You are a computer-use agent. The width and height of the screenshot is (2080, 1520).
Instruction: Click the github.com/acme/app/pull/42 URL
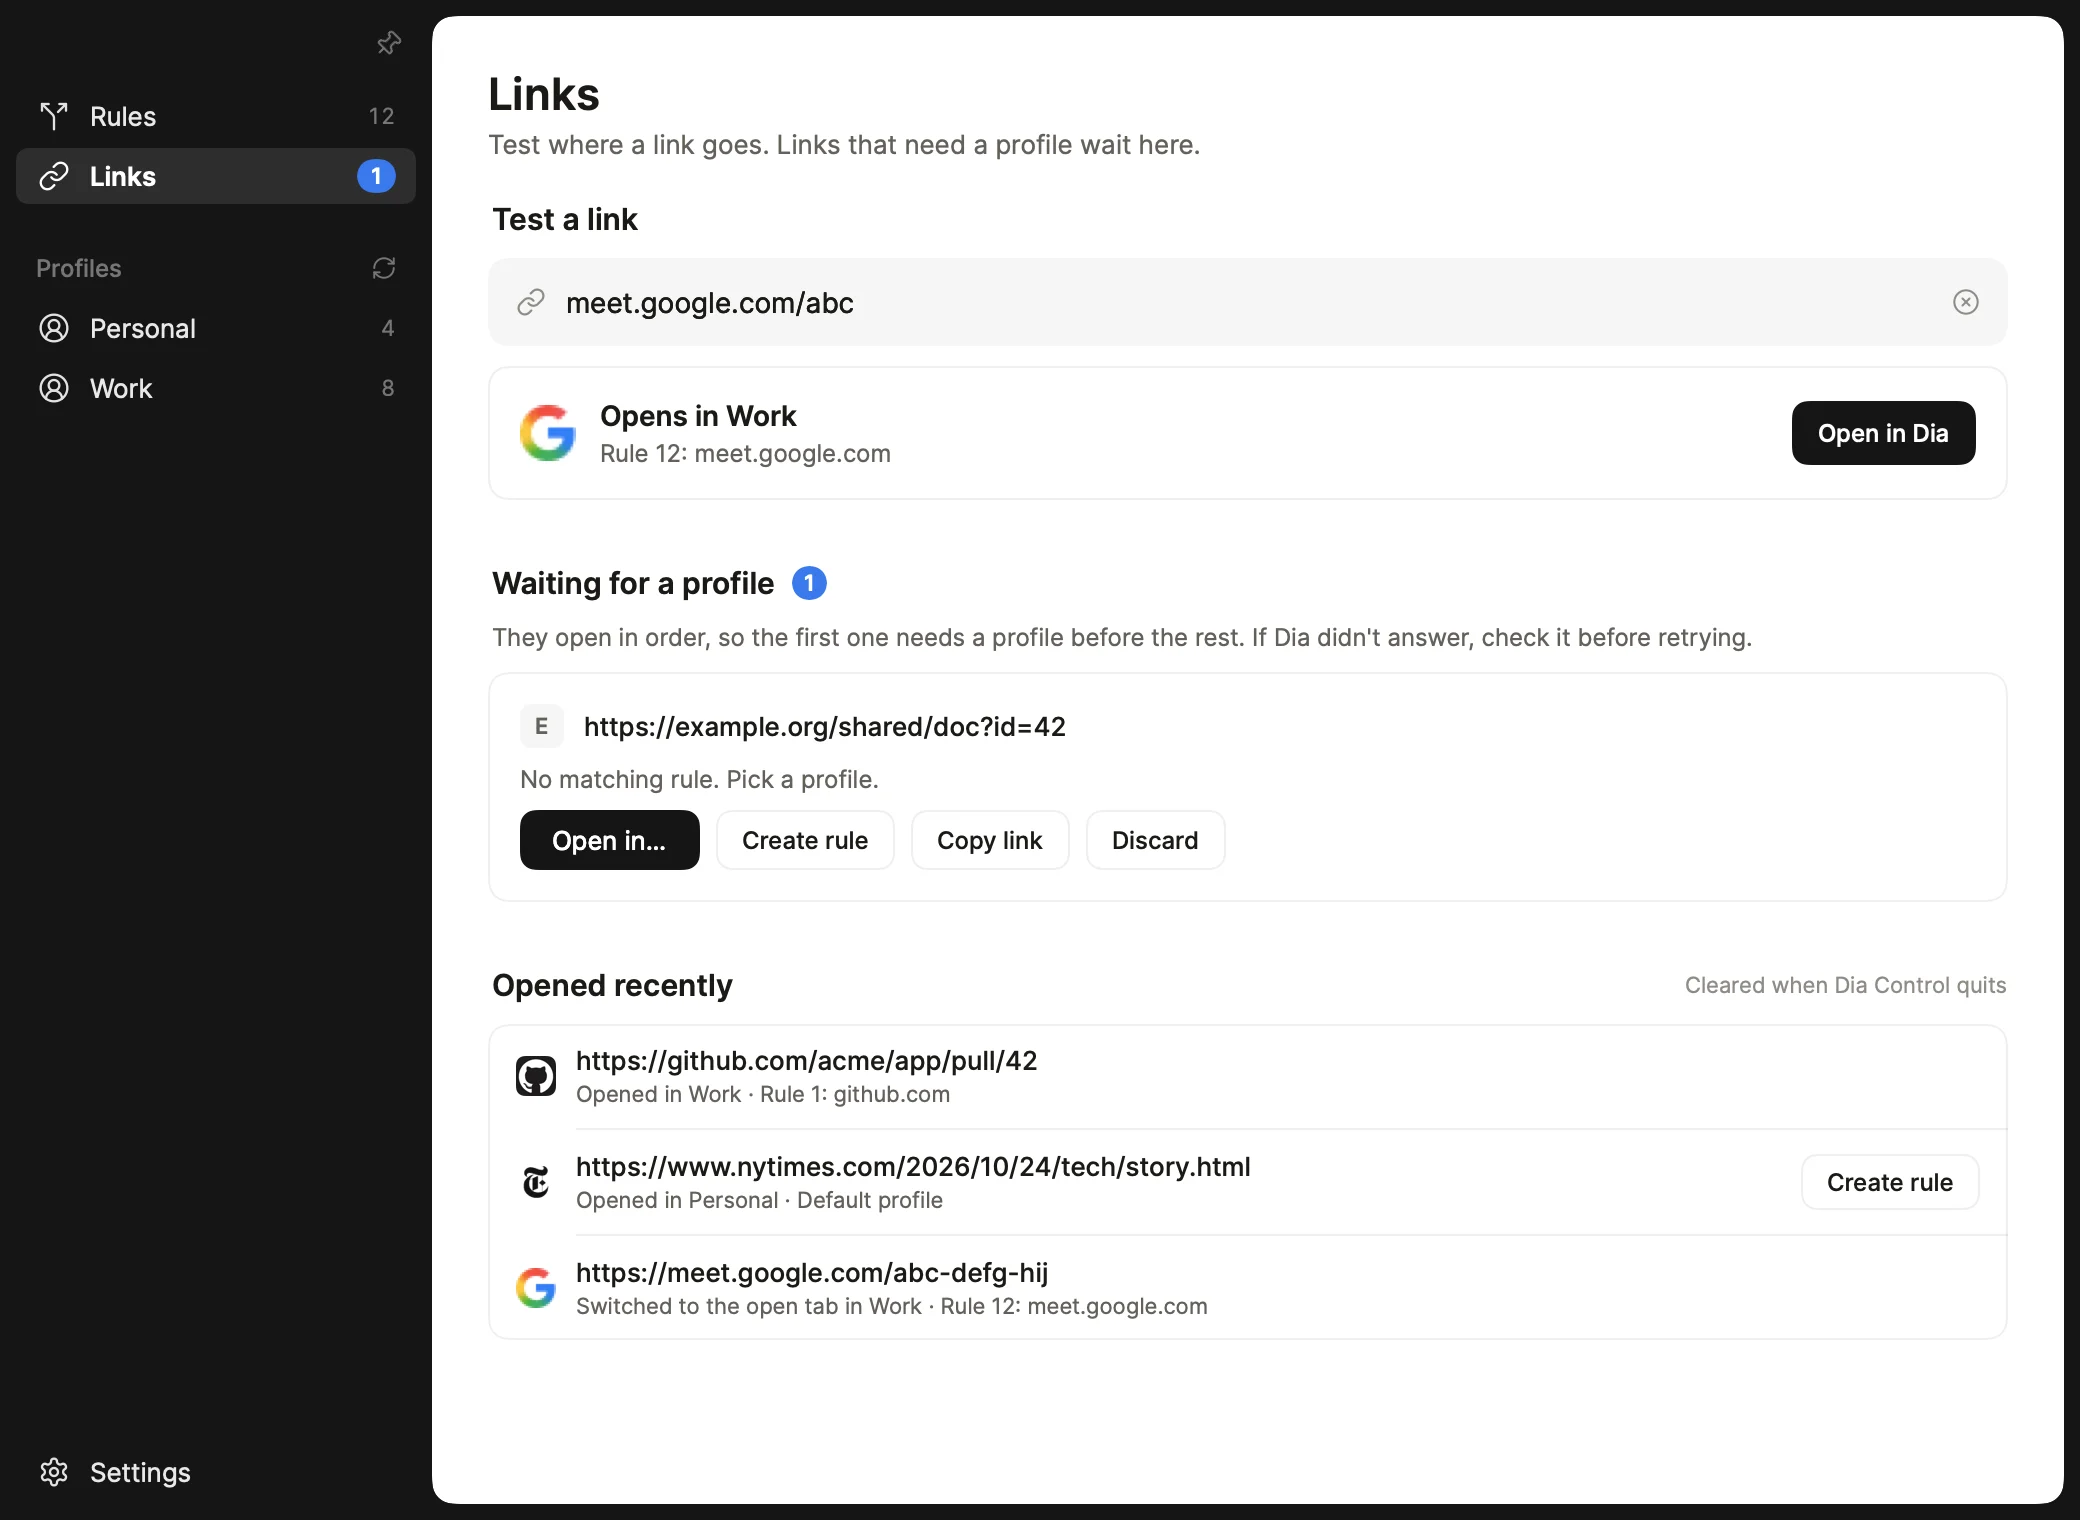pyautogui.click(x=807, y=1060)
